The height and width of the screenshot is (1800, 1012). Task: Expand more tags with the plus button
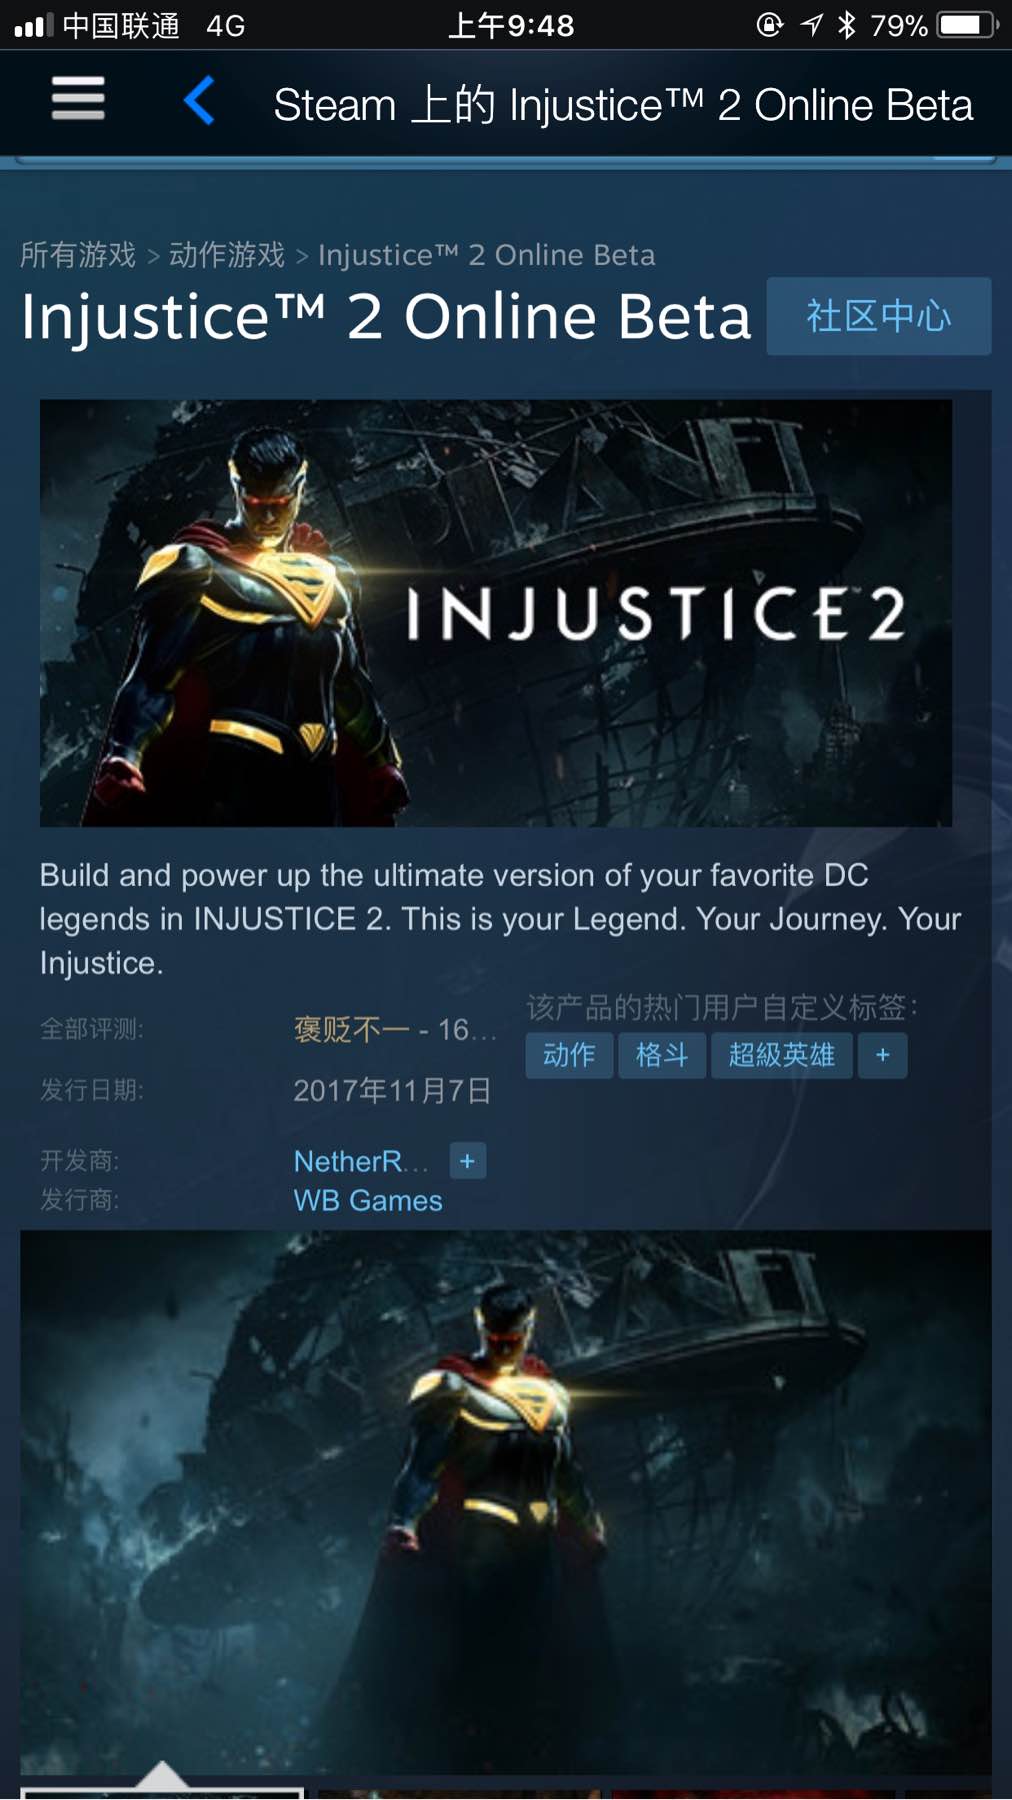883,1056
